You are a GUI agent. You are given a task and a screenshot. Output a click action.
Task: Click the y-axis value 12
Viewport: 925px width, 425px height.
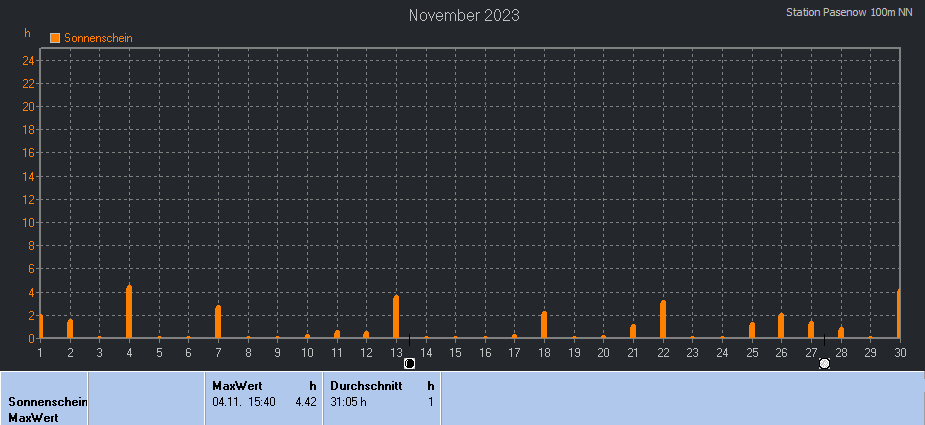coord(28,200)
